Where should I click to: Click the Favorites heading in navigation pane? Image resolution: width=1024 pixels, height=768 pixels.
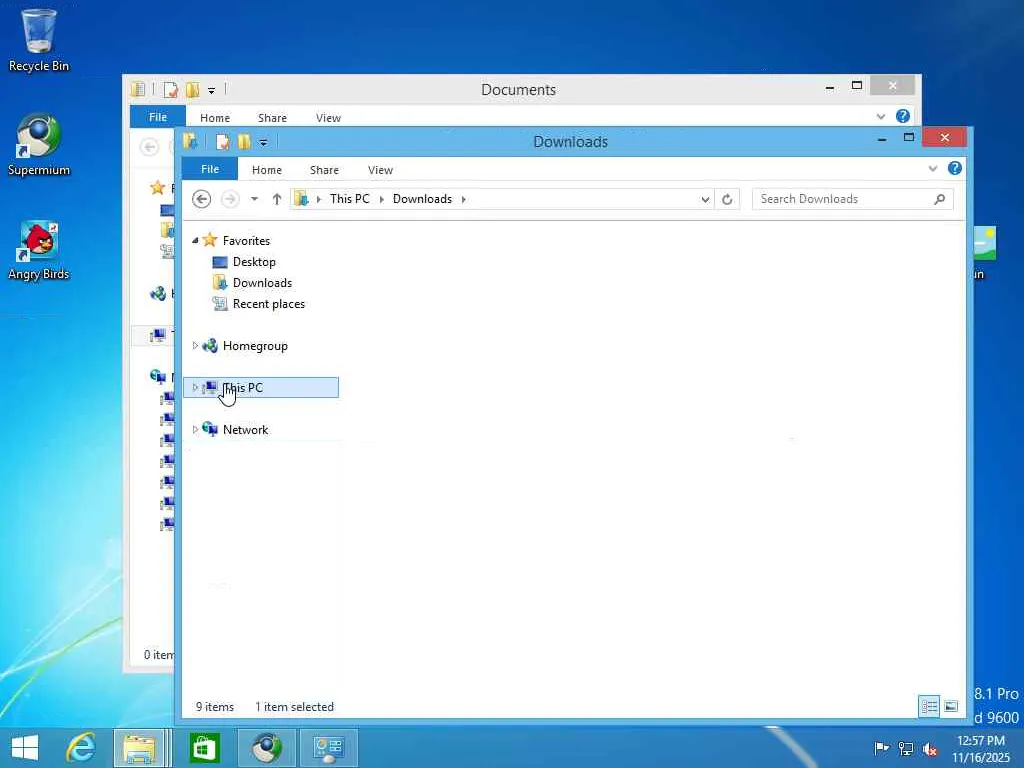(x=246, y=240)
